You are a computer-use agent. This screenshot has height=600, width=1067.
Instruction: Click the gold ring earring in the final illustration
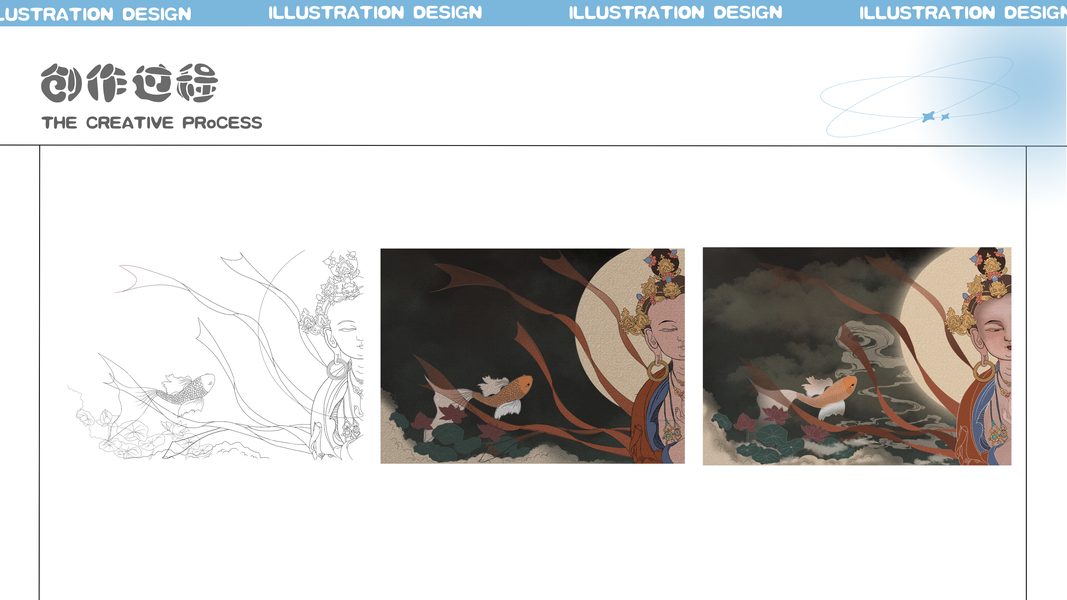tap(981, 371)
